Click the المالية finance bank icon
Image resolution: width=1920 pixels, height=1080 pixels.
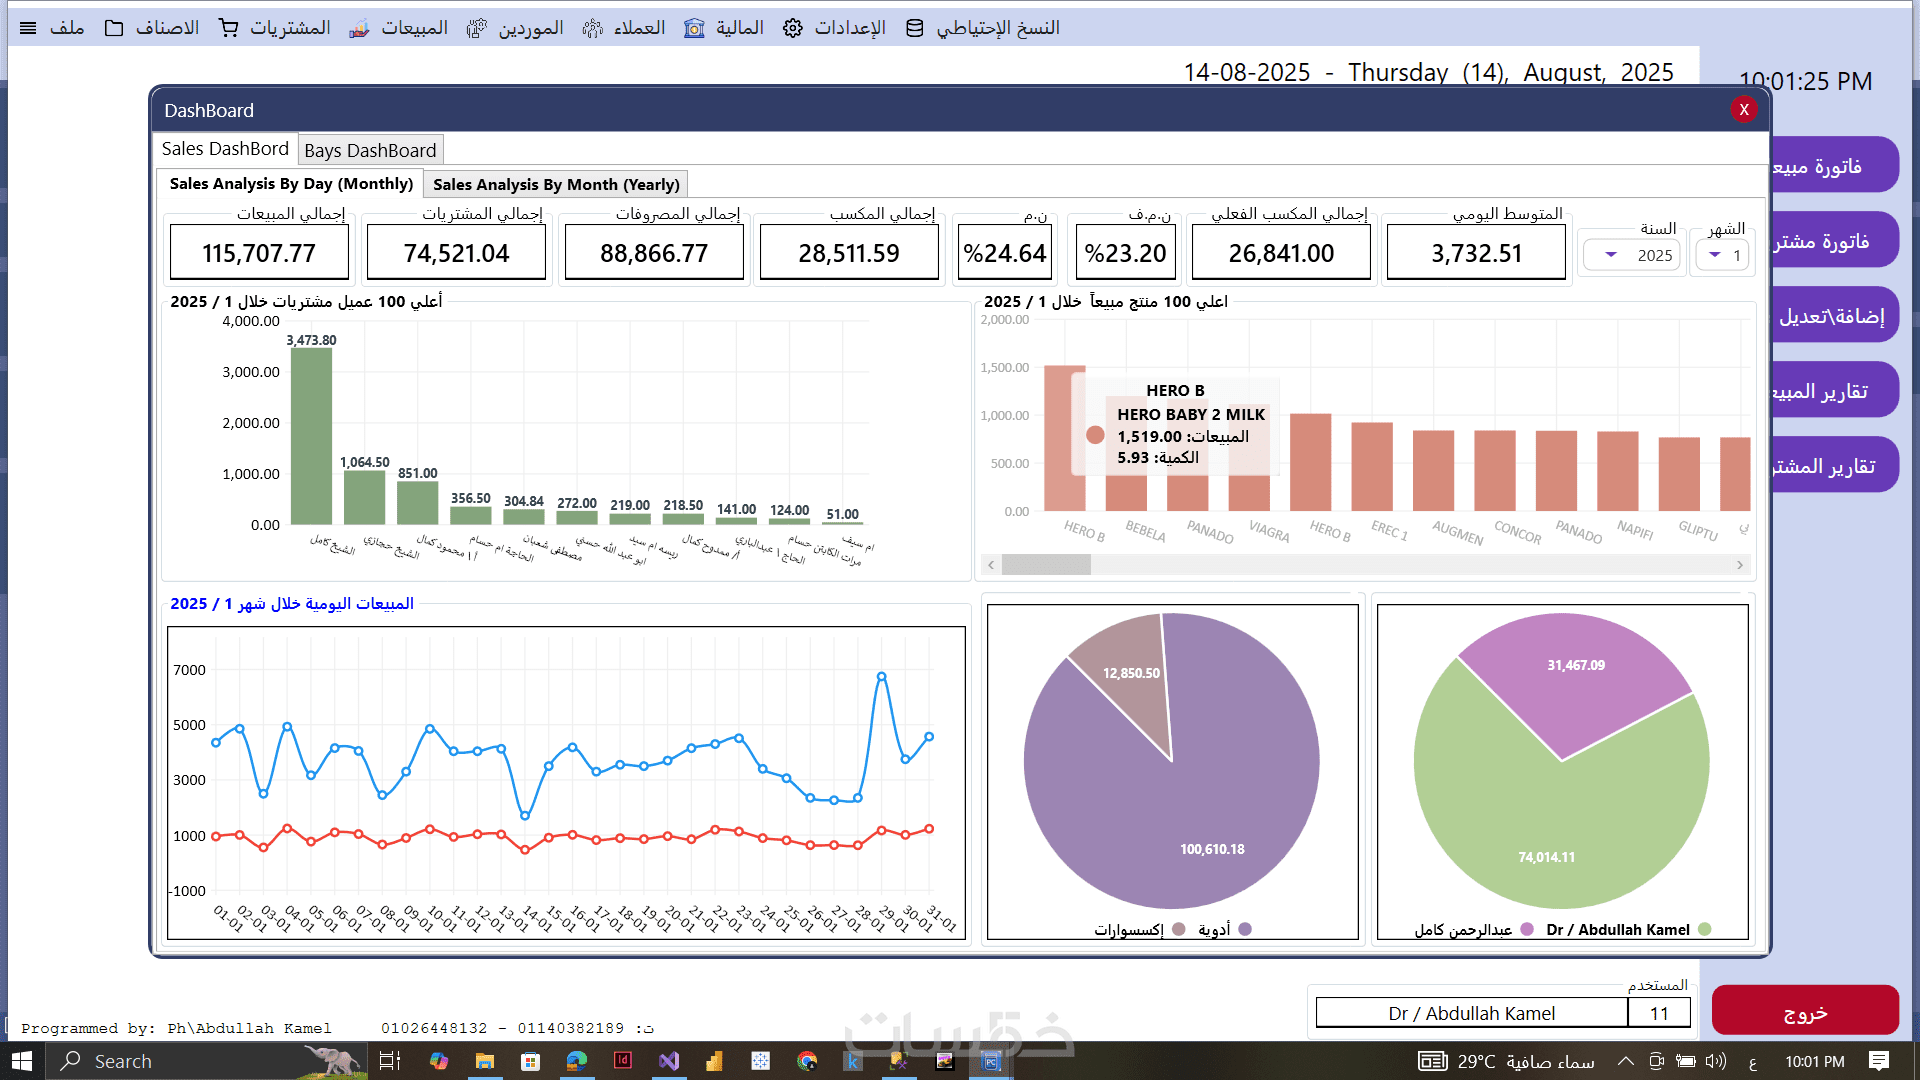tap(694, 28)
